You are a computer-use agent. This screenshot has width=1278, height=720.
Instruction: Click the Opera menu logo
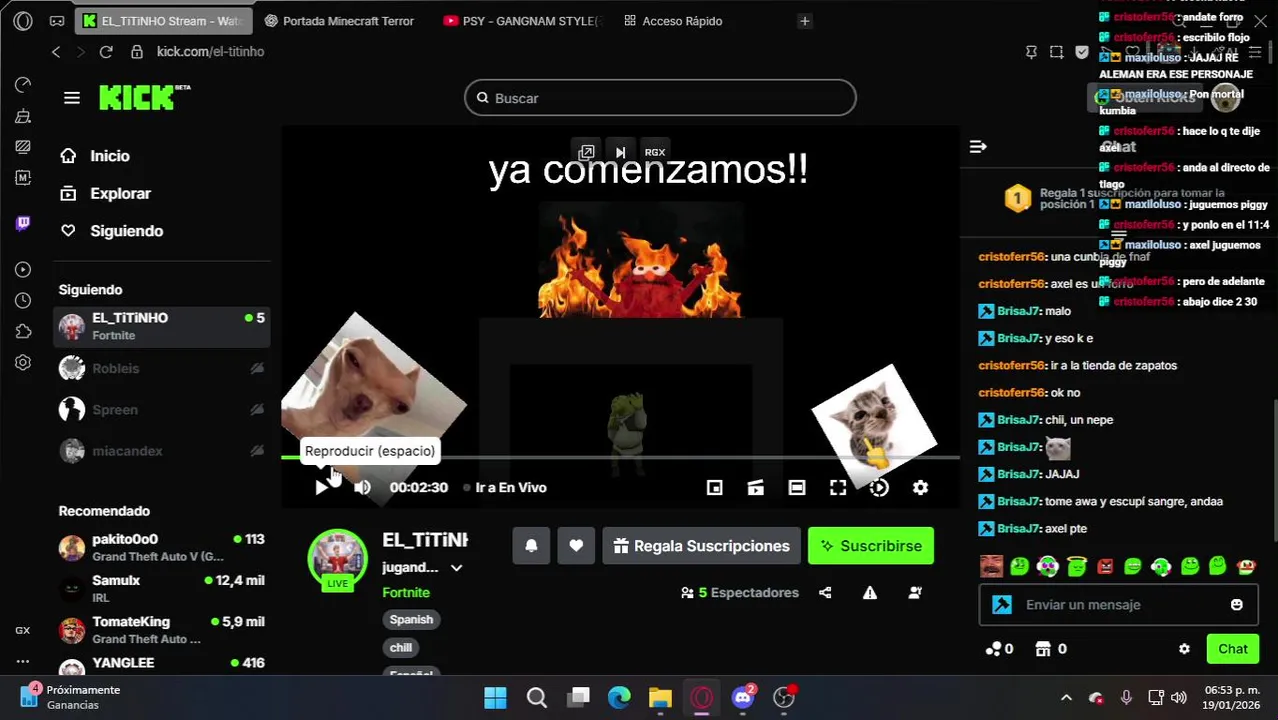coord(23,20)
